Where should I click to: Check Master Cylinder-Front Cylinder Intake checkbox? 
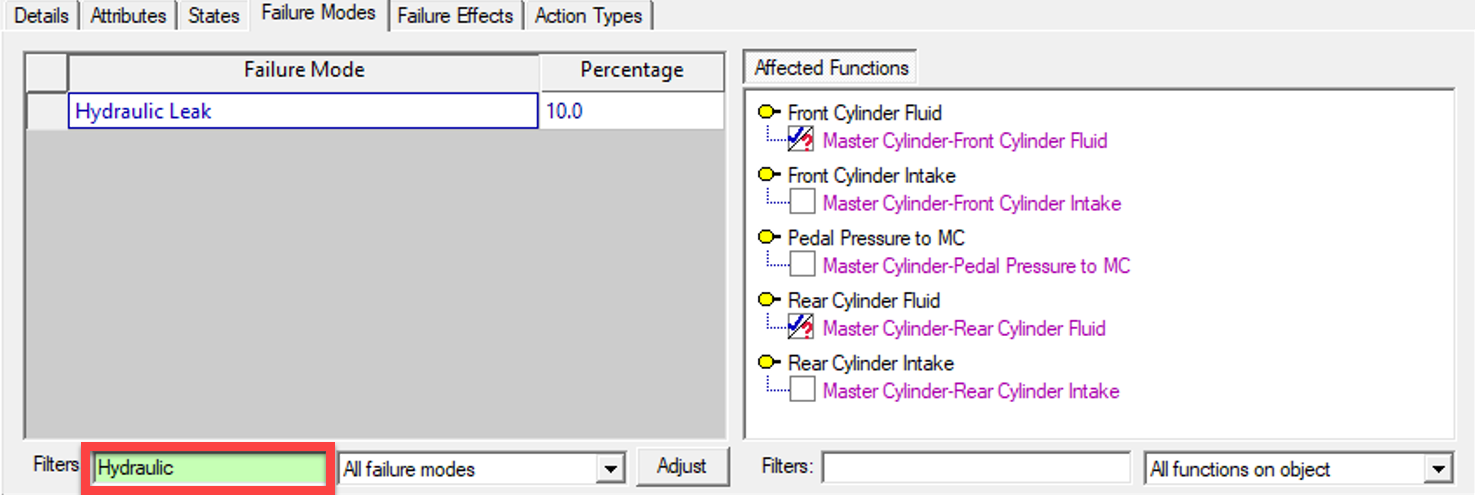[802, 203]
